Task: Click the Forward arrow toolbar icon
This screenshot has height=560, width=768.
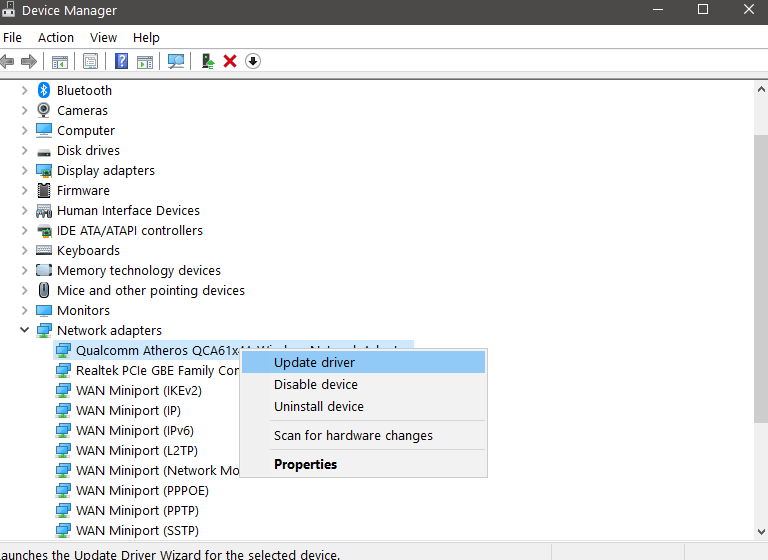Action: (29, 61)
